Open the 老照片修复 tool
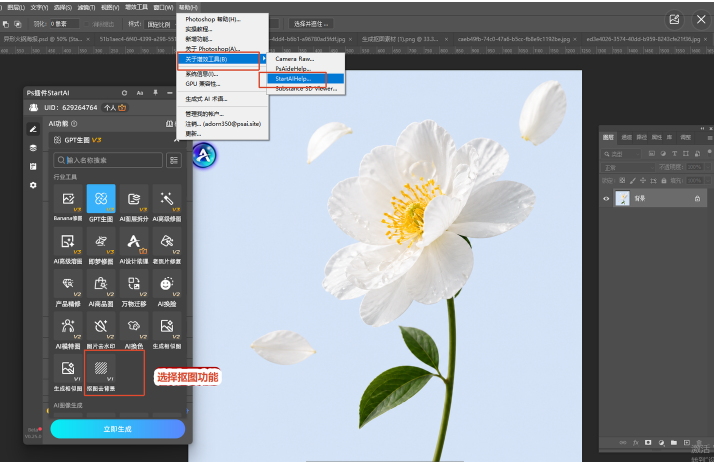 click(x=167, y=246)
